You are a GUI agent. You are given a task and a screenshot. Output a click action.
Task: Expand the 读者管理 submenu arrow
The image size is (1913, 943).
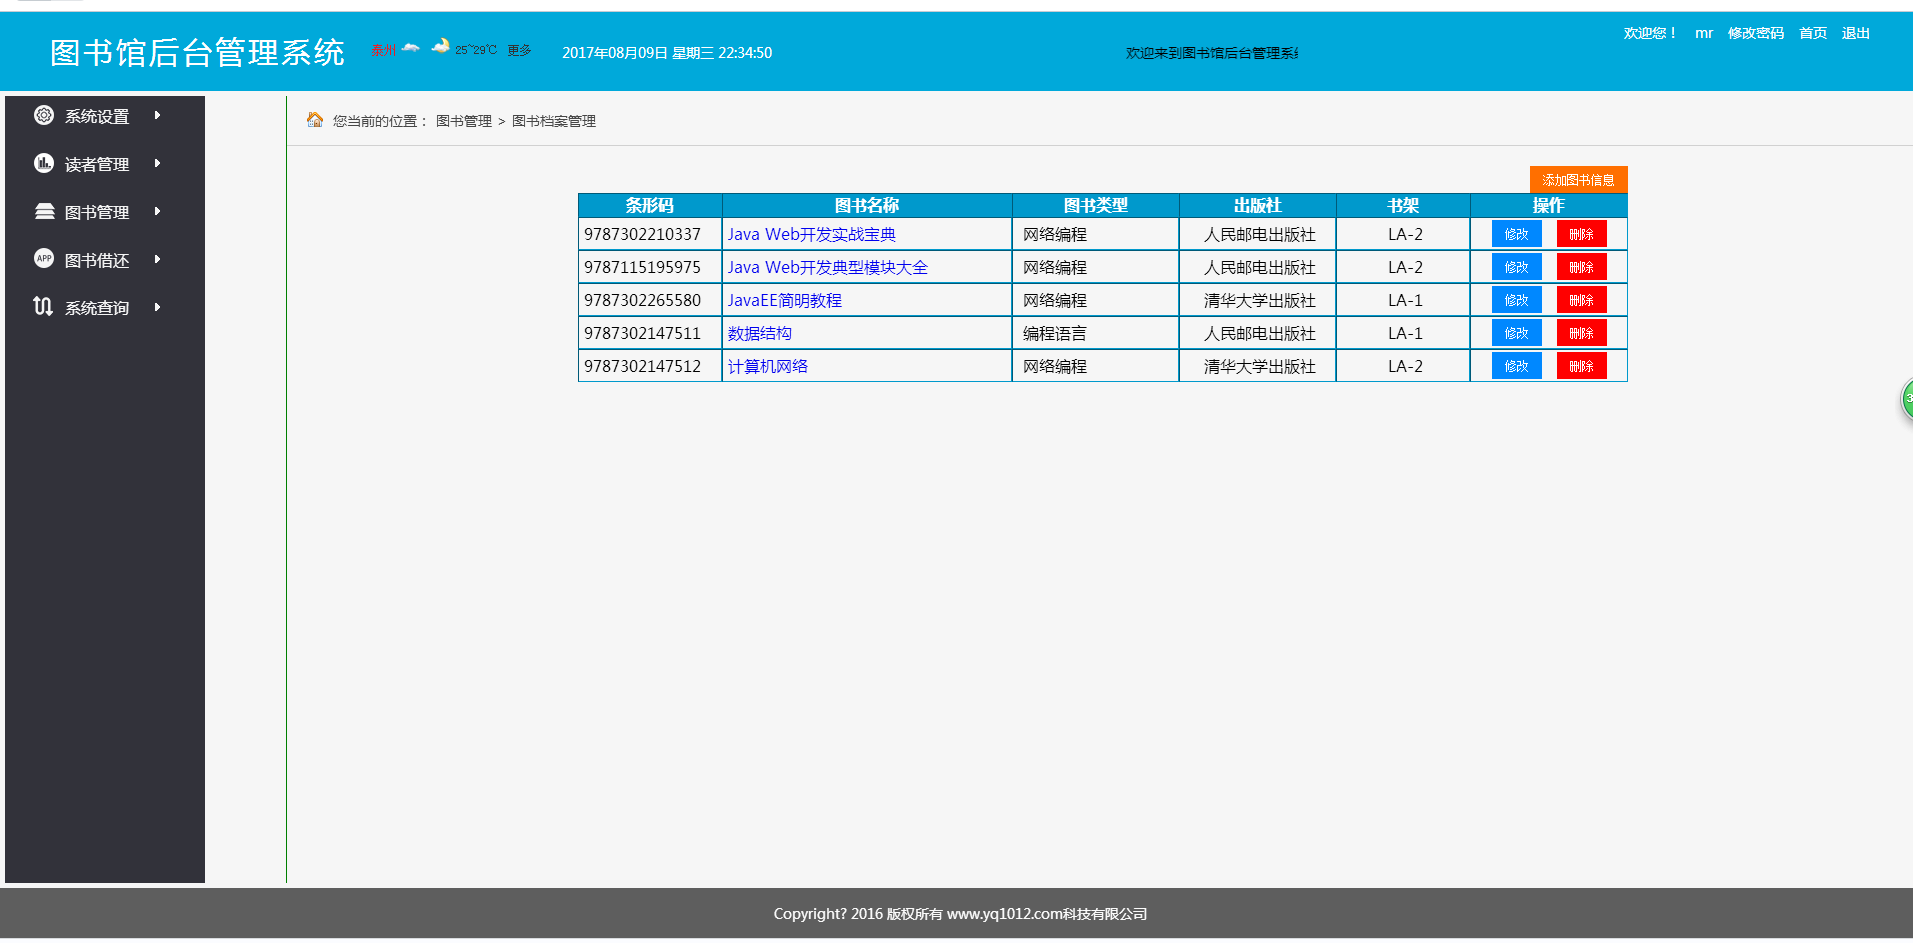coord(158,163)
